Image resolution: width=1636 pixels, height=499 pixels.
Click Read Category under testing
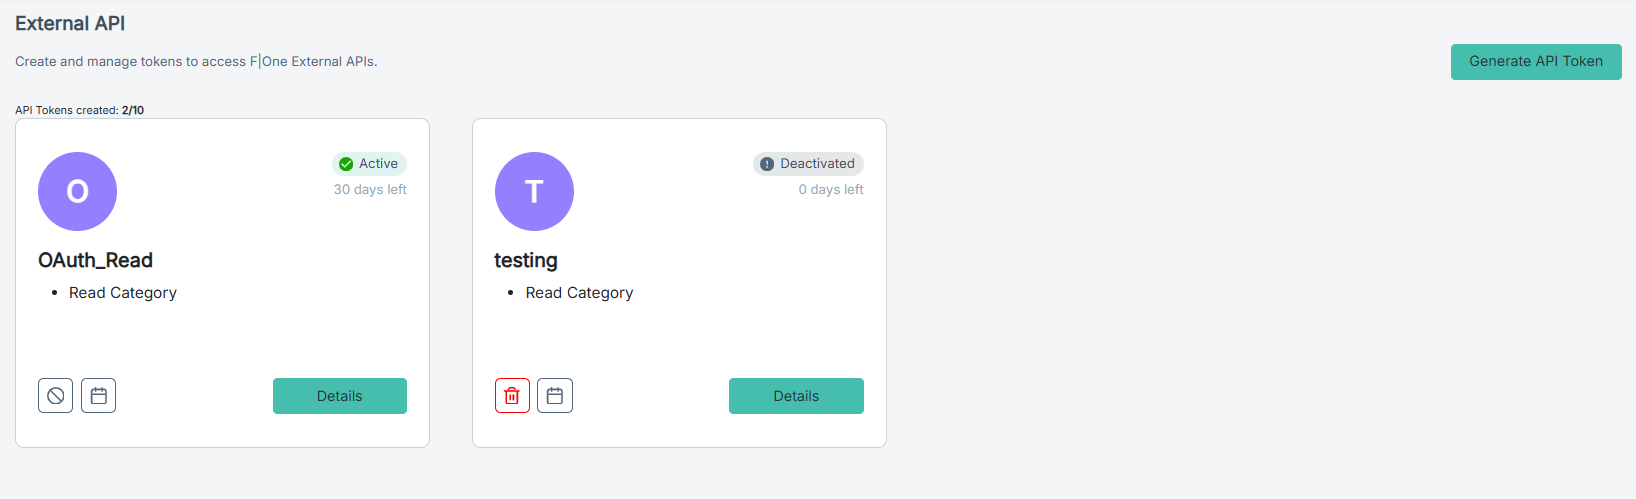point(580,293)
